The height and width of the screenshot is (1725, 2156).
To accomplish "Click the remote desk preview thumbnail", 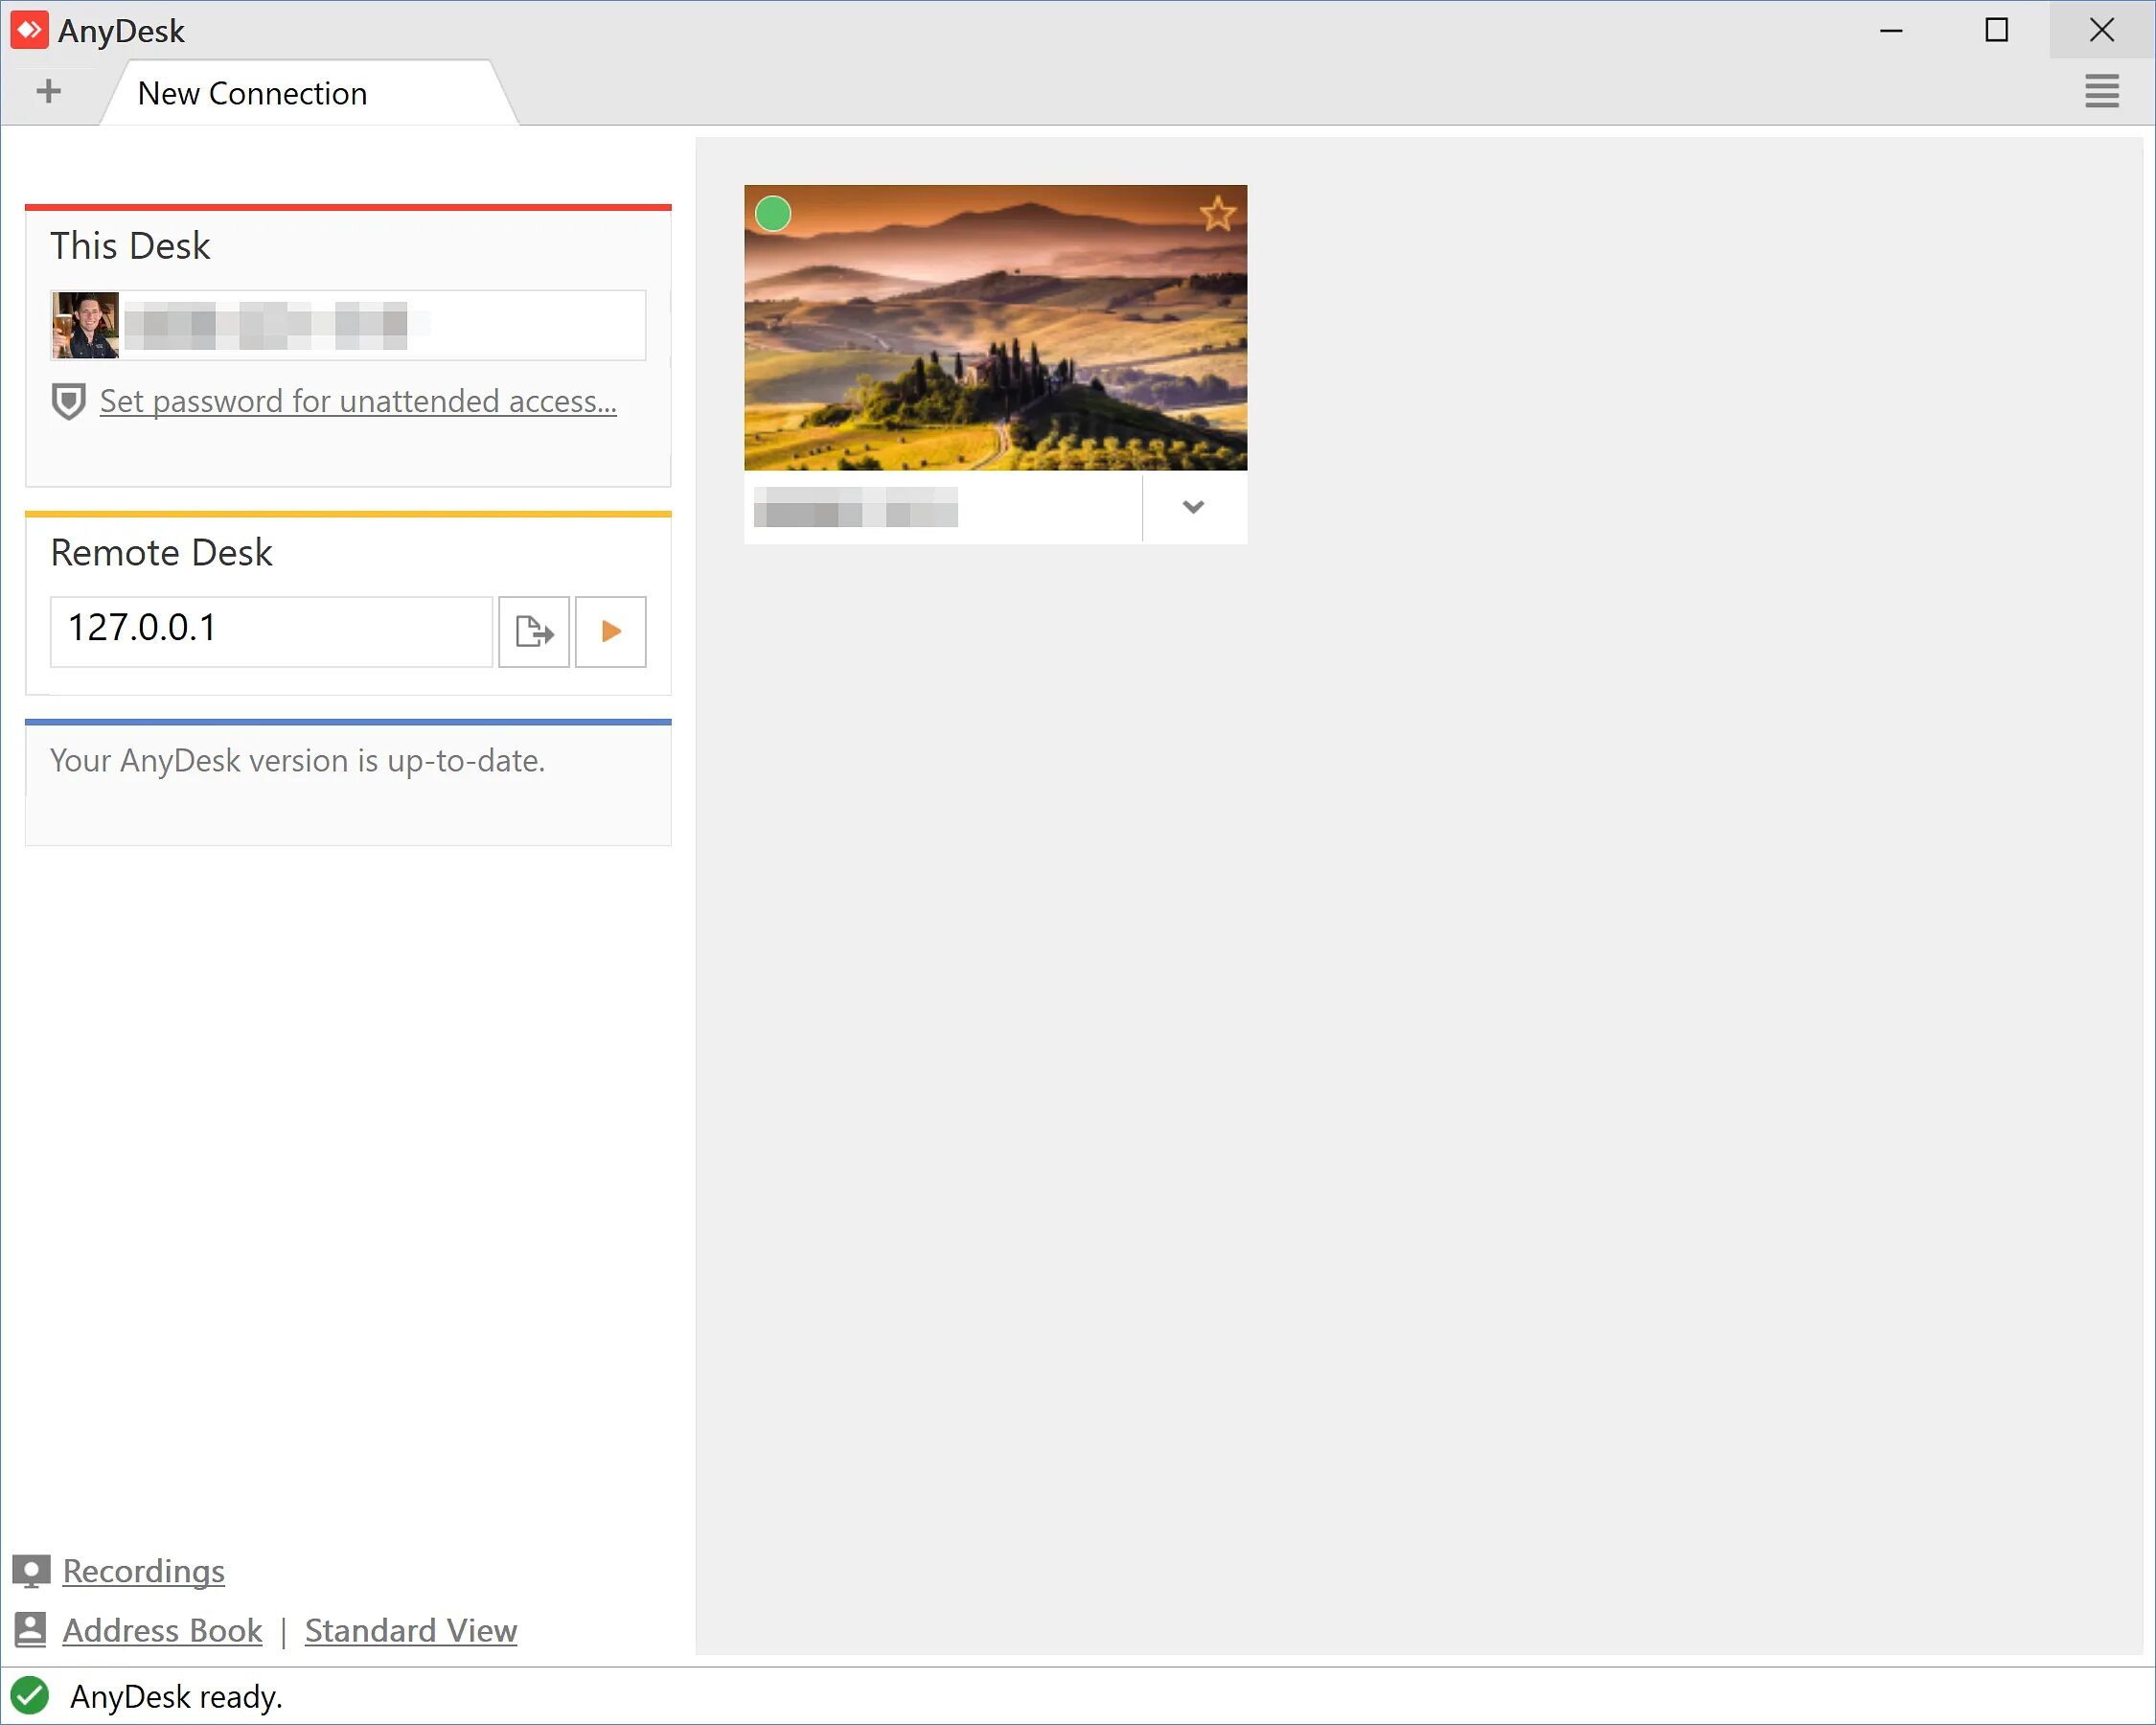I will tap(995, 328).
